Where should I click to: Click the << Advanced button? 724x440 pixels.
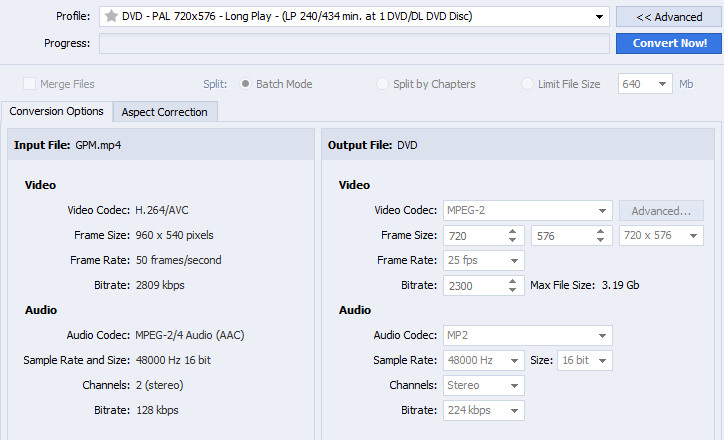tap(669, 17)
